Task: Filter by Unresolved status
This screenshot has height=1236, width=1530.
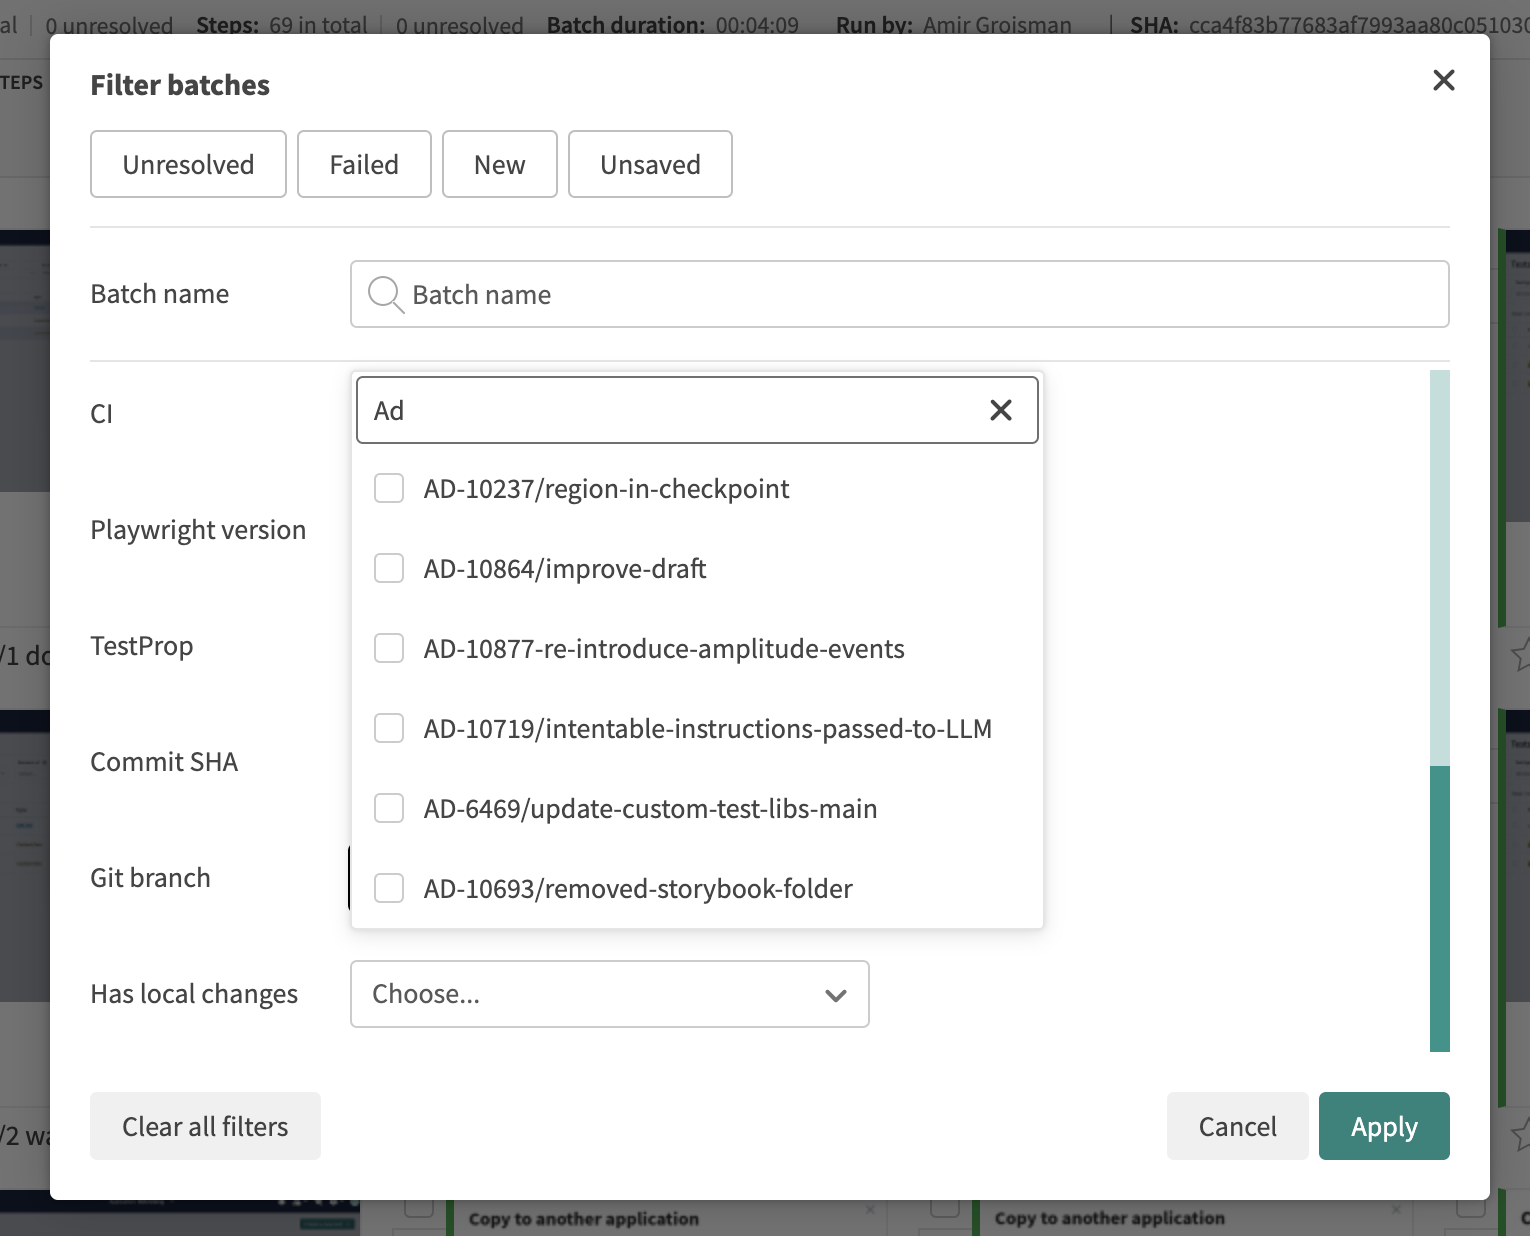Action: (x=188, y=164)
